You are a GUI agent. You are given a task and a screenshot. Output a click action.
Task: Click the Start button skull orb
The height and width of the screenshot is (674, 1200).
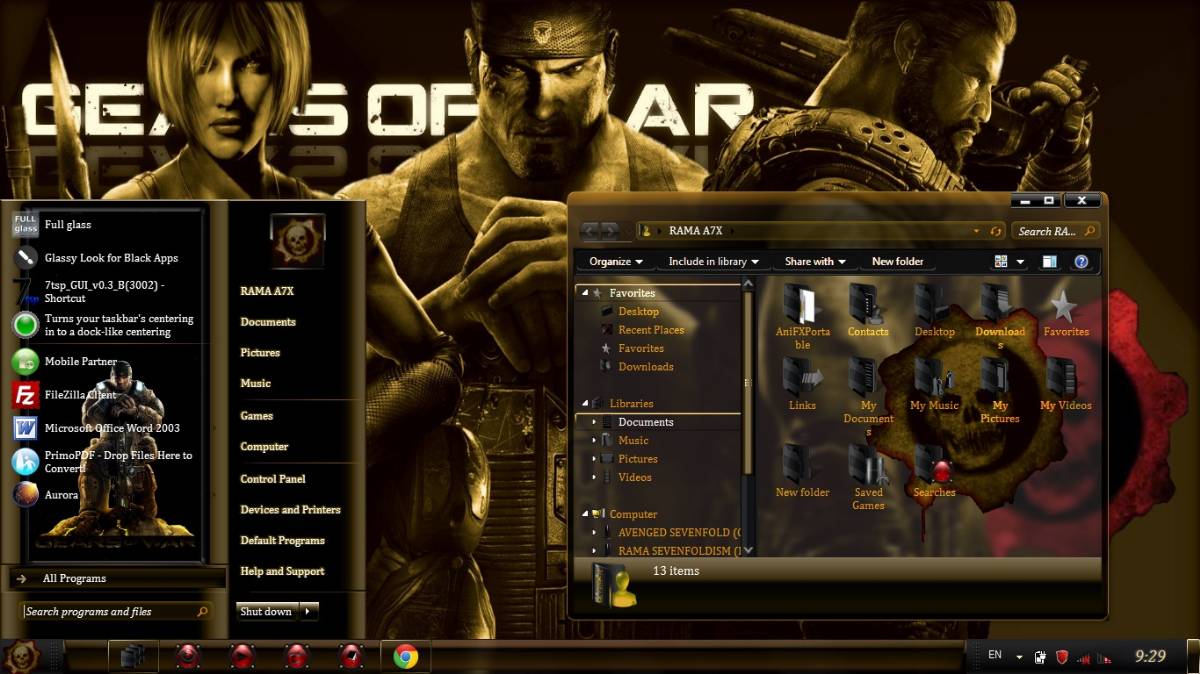[20, 656]
